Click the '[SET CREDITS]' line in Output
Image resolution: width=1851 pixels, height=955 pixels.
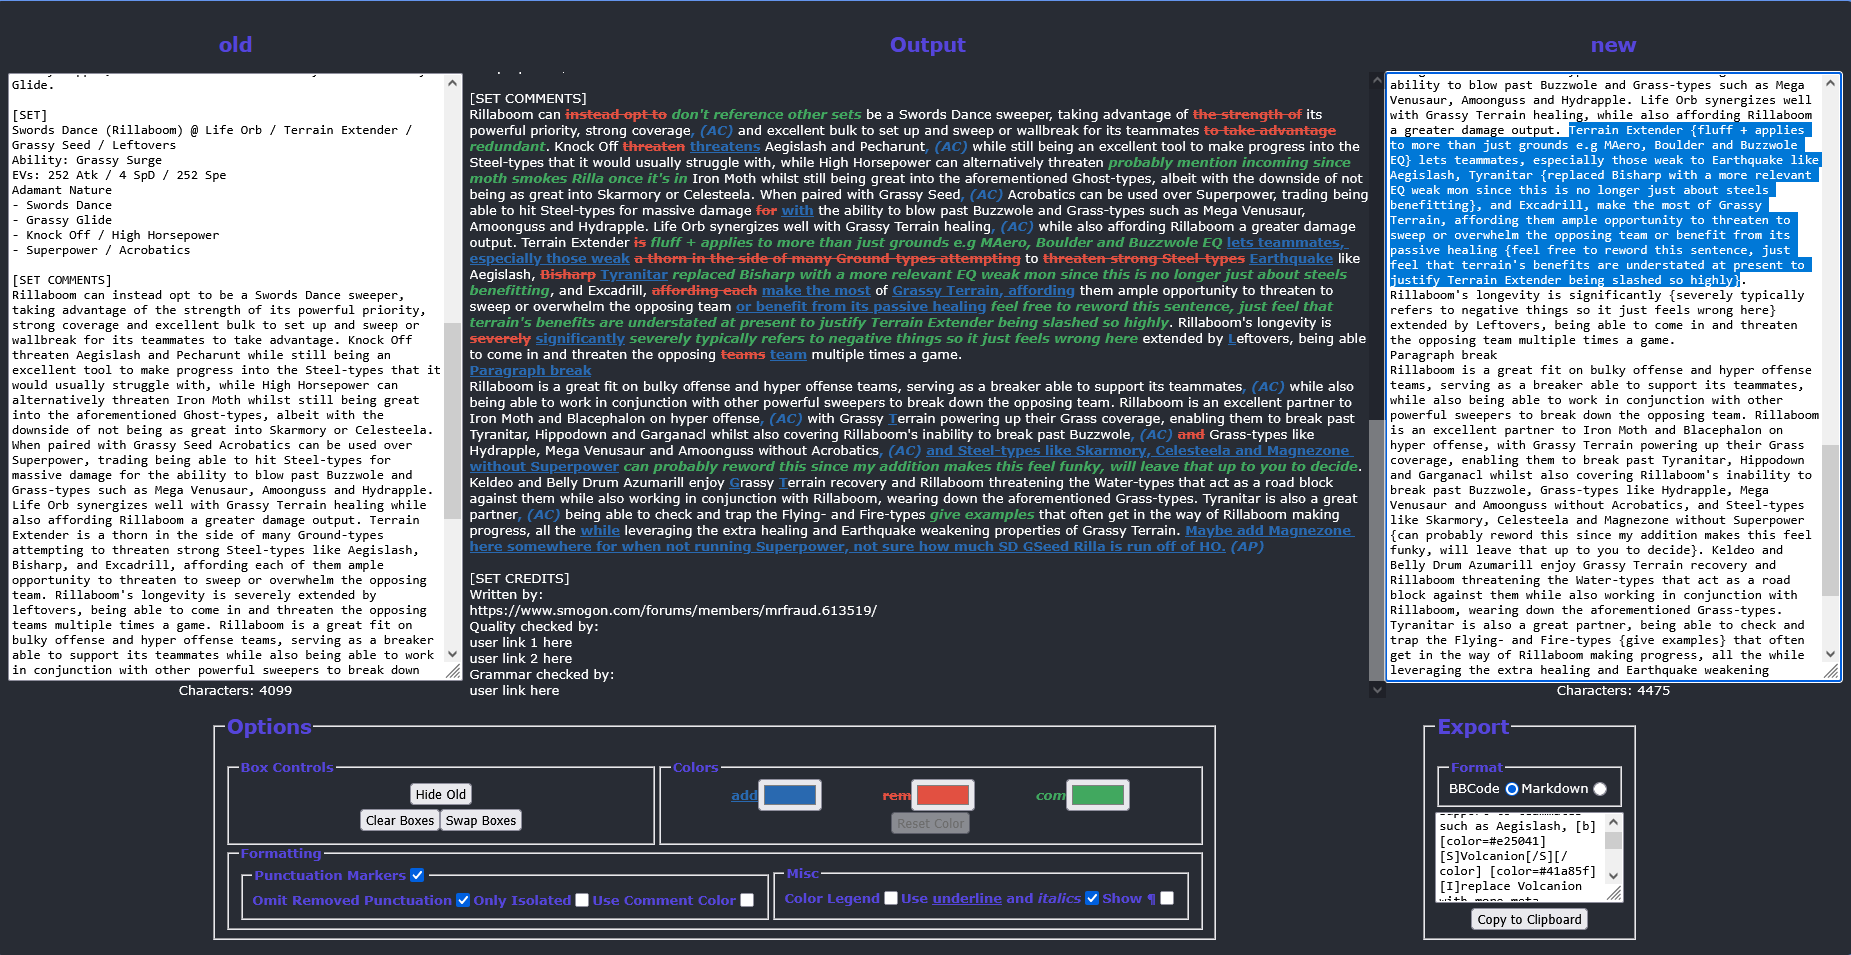click(519, 578)
